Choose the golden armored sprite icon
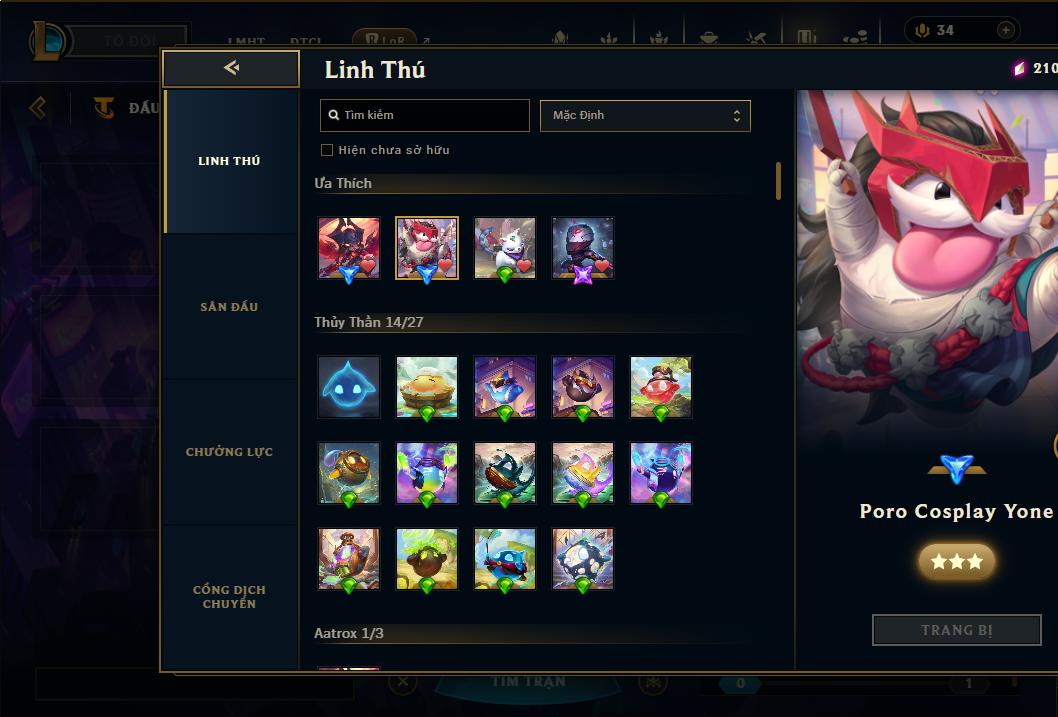The image size is (1058, 717). pos(349,473)
